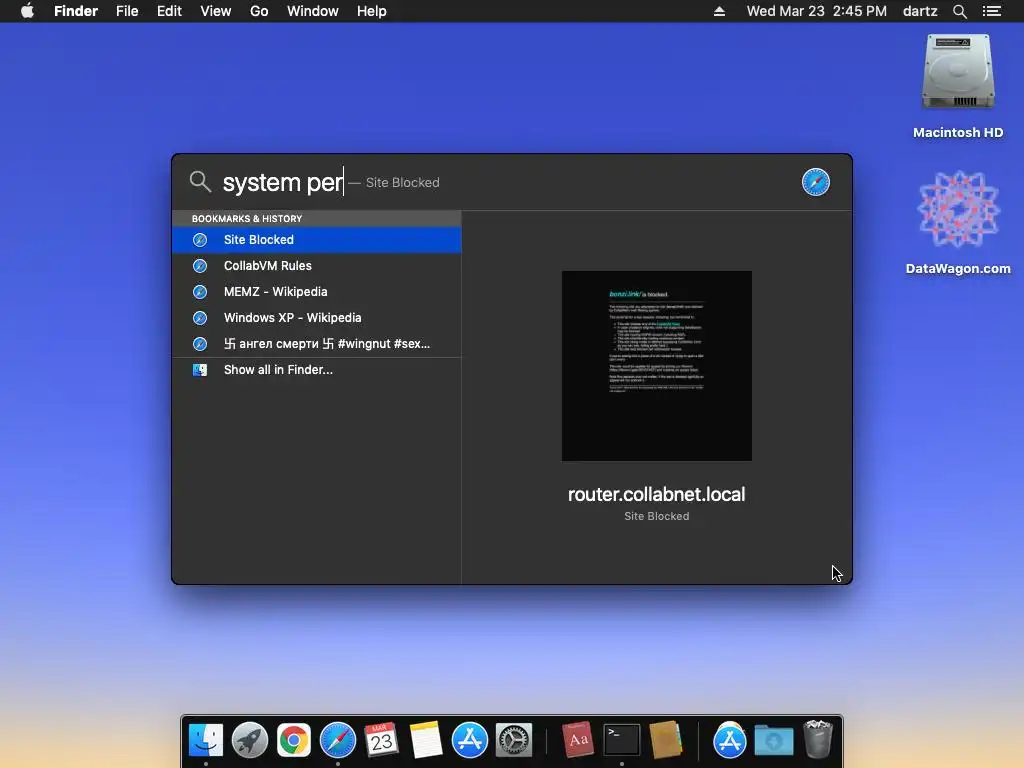
Task: Open the Edit menu
Action: tap(169, 11)
